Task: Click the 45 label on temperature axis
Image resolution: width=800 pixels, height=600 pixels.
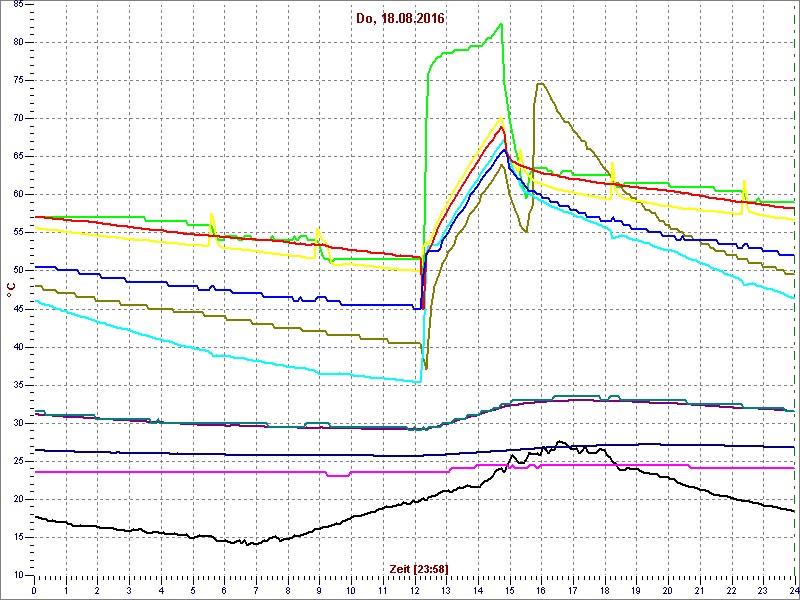Action: point(17,309)
